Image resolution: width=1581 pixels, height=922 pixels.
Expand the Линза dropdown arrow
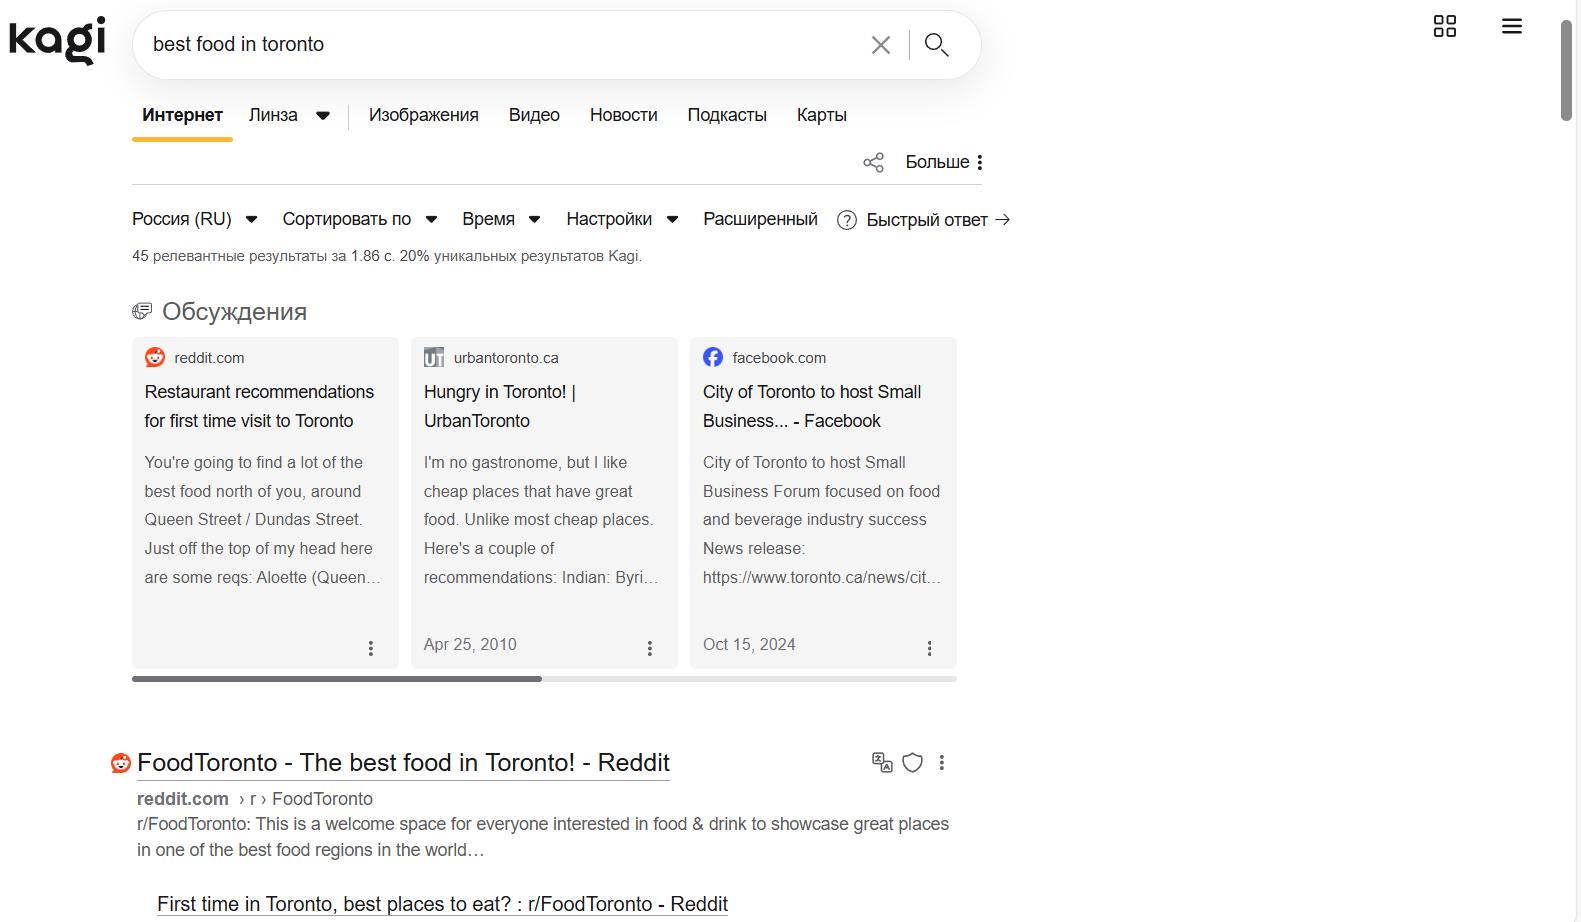[x=323, y=116]
